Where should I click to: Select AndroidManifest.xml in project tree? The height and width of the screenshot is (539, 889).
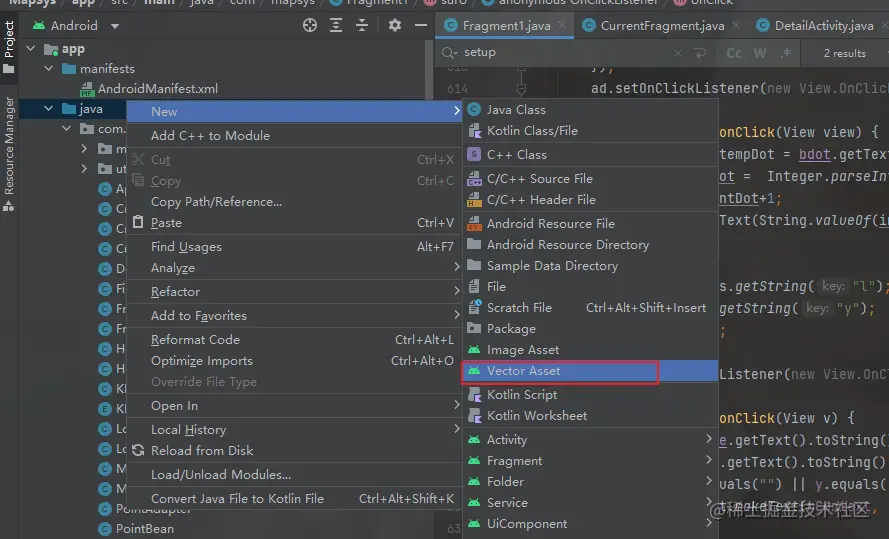[x=158, y=88]
